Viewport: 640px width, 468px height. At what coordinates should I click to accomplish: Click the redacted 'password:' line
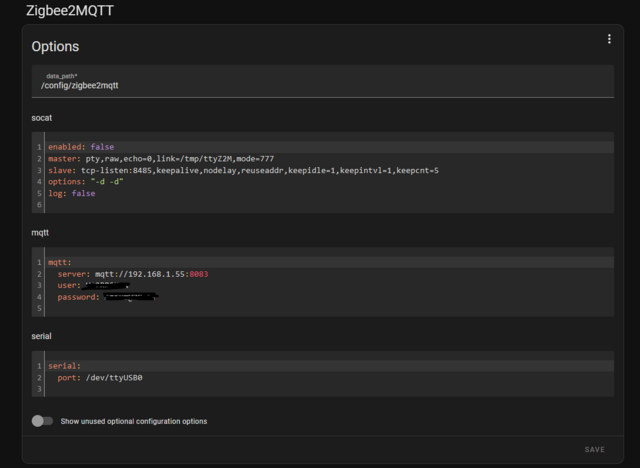pos(107,297)
